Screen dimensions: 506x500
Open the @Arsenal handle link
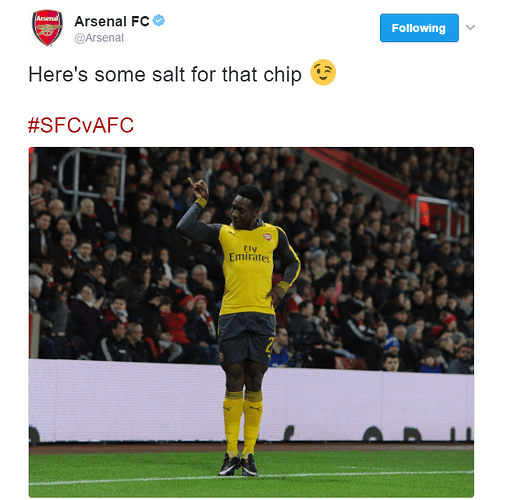99,38
